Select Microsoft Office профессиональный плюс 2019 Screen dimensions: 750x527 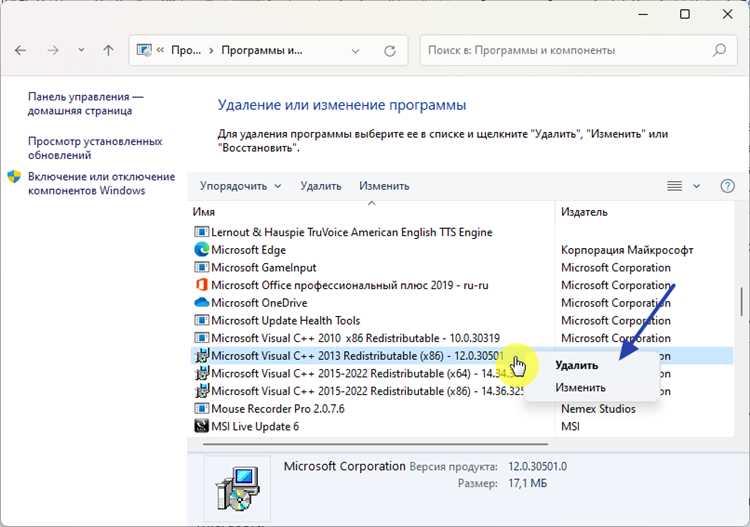click(x=350, y=285)
